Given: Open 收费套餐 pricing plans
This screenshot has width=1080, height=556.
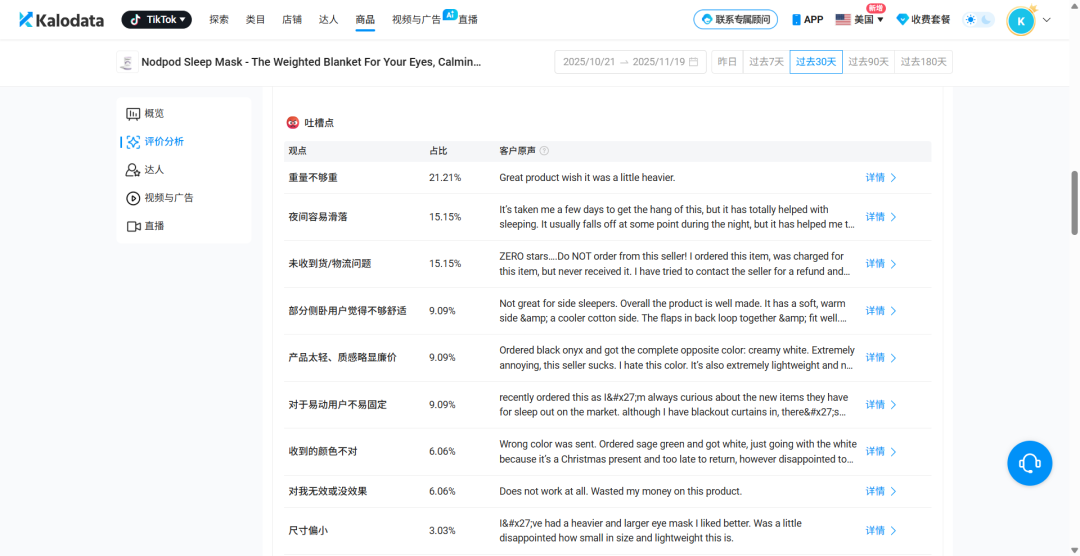Looking at the screenshot, I should point(923,20).
